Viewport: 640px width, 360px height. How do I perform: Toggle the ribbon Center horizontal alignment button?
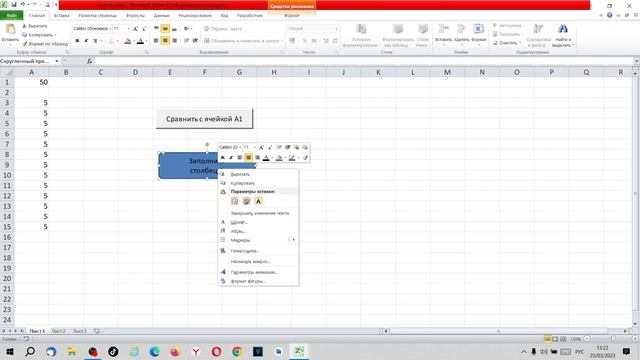point(165,40)
